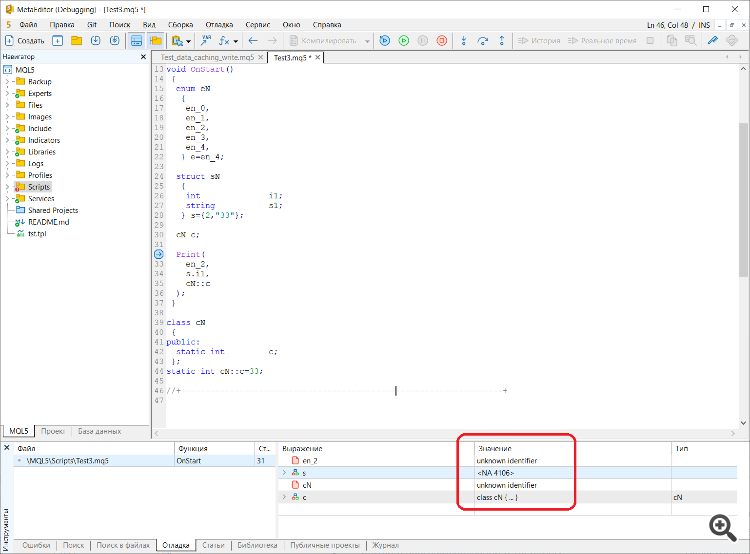Go back with the left arrow icon
This screenshot has height=554, width=750.
click(x=253, y=41)
